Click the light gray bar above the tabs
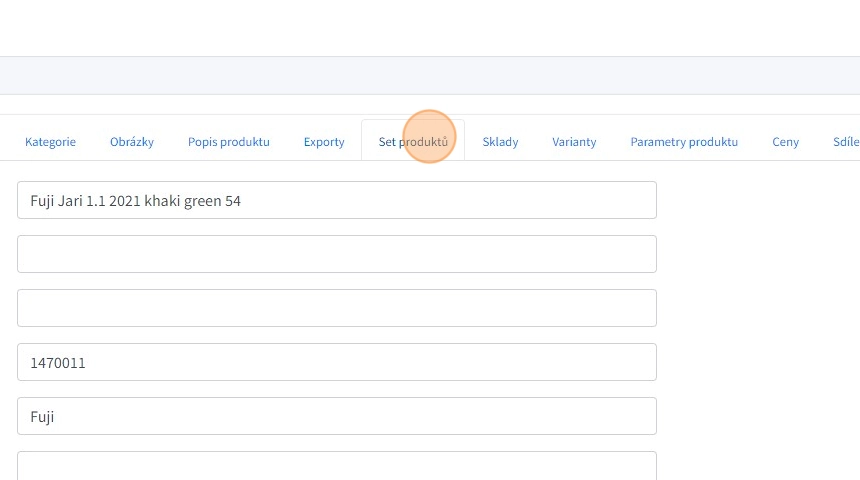The height and width of the screenshot is (480, 860). point(430,76)
